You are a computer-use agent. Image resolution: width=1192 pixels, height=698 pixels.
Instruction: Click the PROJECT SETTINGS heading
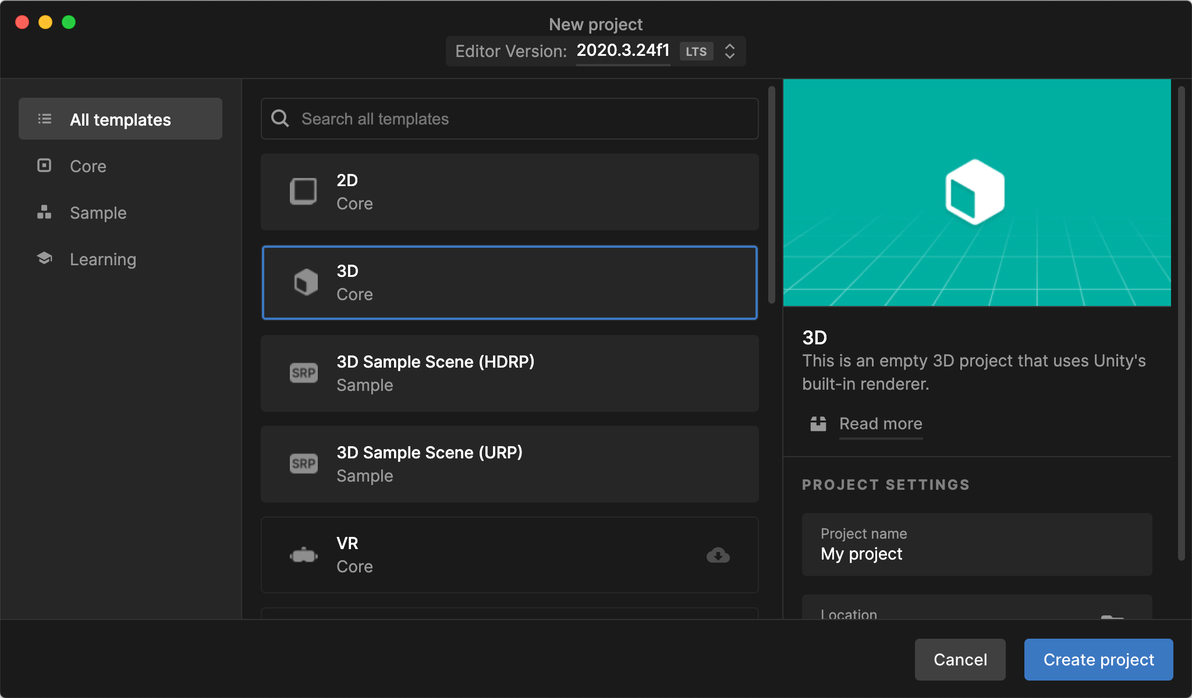point(886,484)
